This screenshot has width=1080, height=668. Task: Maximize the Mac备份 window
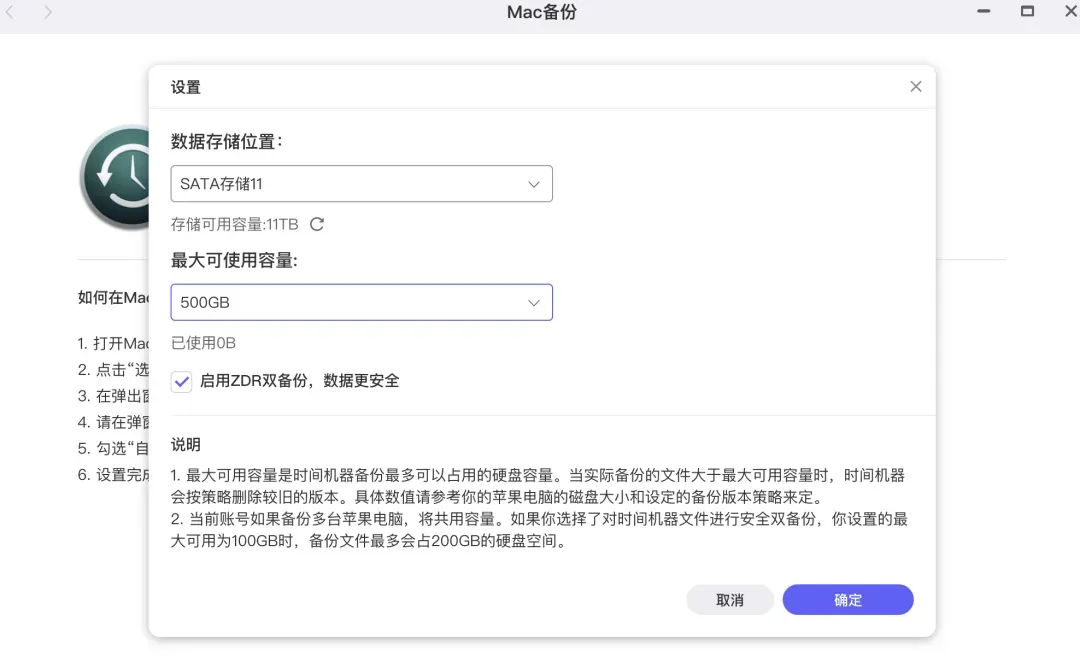tap(1027, 11)
